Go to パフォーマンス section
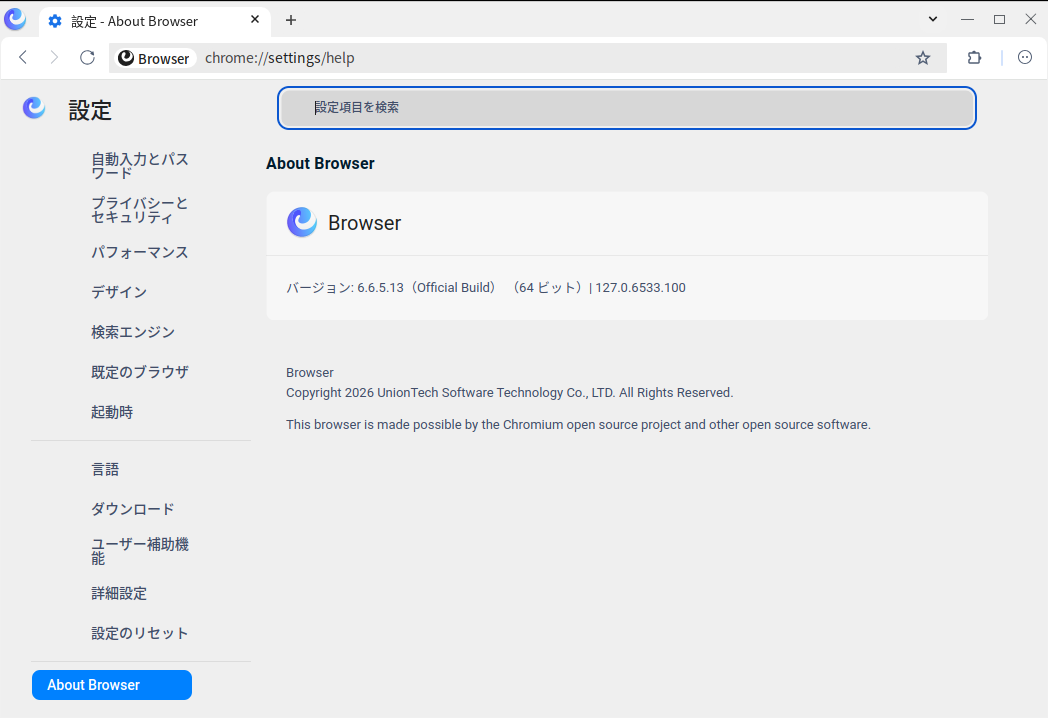Screen dimensions: 1048x718 [x=140, y=252]
